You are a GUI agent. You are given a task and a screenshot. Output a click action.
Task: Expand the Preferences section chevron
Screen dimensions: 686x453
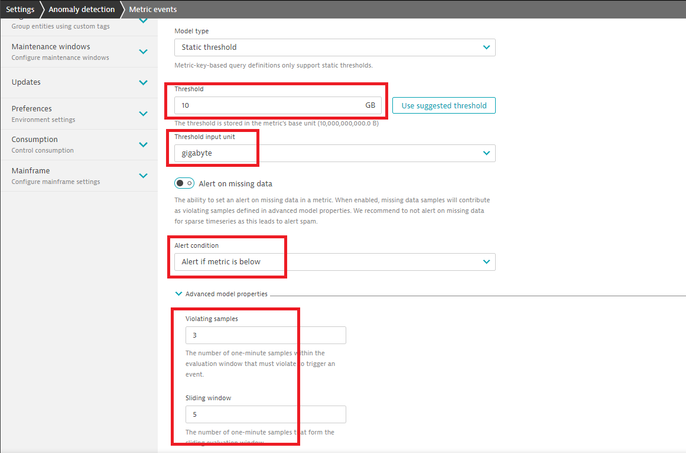click(144, 113)
